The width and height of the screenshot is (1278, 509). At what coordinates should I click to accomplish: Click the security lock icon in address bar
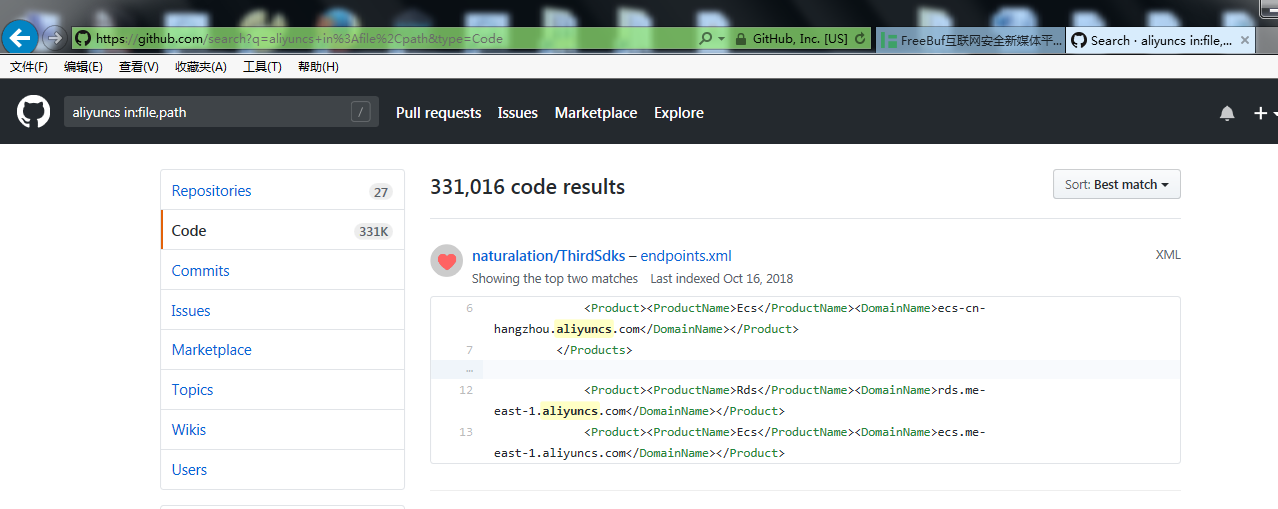point(740,39)
